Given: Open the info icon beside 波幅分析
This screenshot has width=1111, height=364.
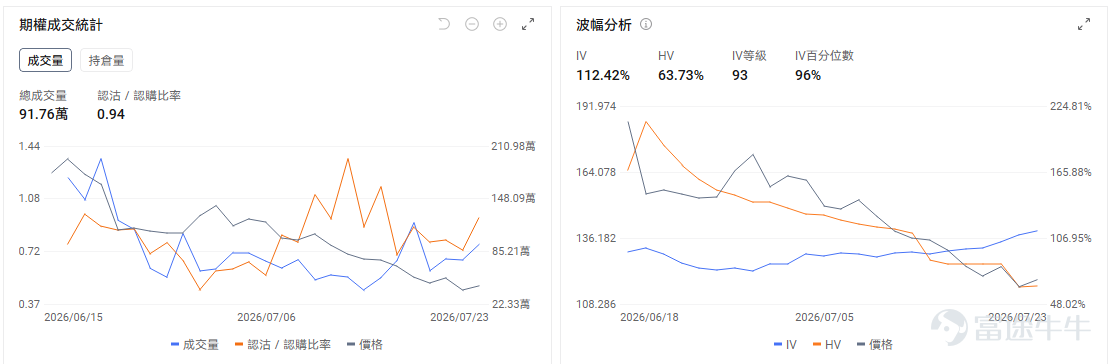Looking at the screenshot, I should click(x=645, y=25).
